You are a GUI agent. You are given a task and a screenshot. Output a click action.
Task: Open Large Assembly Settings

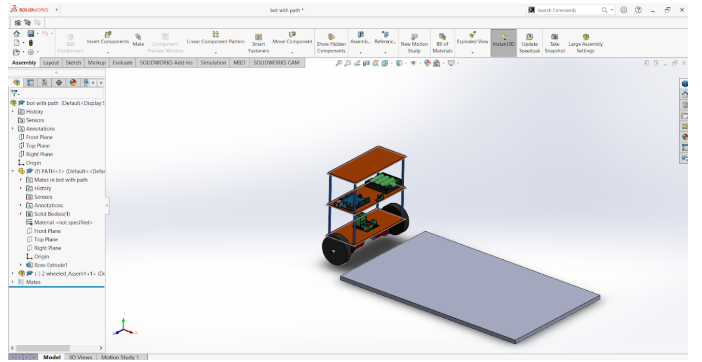click(x=585, y=43)
